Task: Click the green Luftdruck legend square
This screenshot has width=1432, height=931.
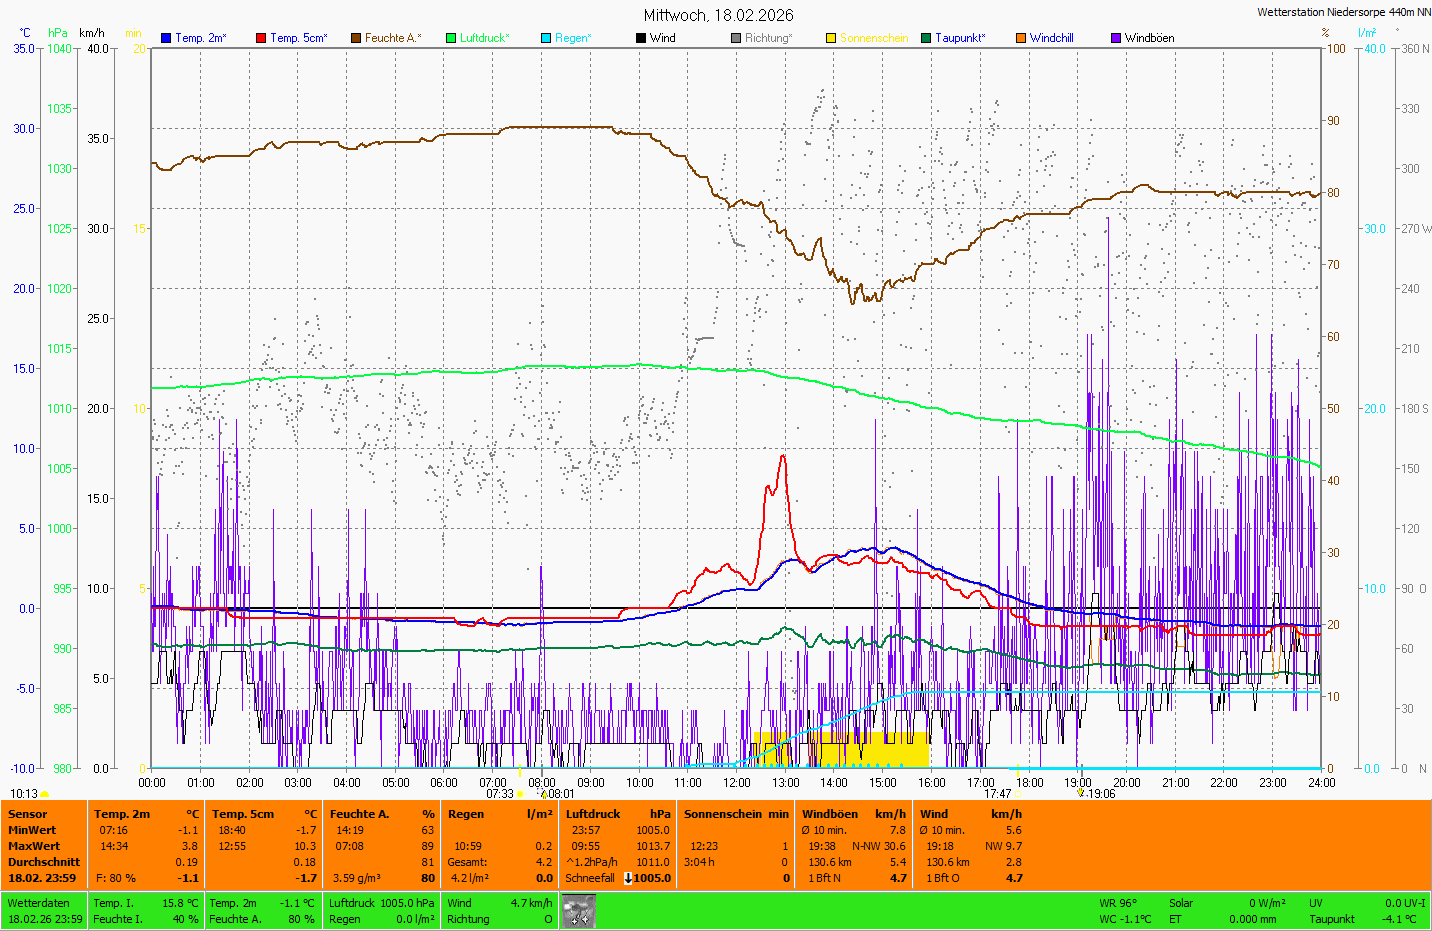Action: 451,38
